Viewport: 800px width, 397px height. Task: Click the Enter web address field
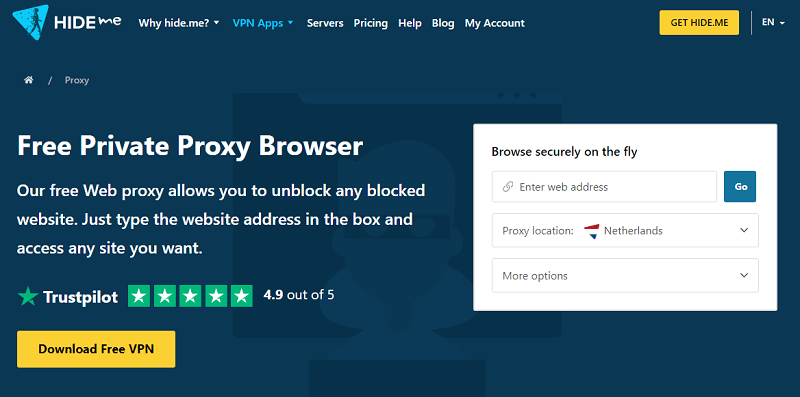(605, 187)
